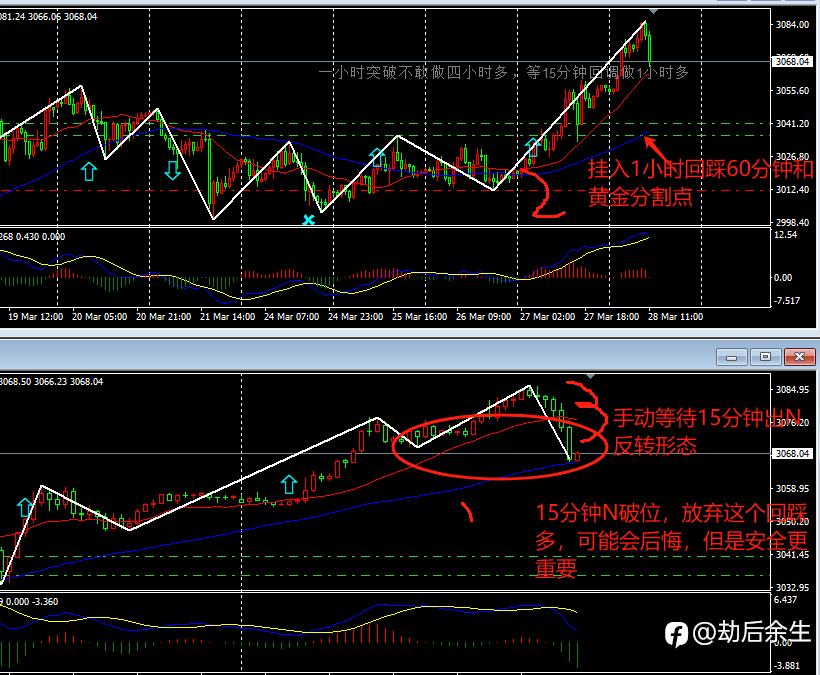Click the 19 Mar 12:00 time label

coord(36,316)
